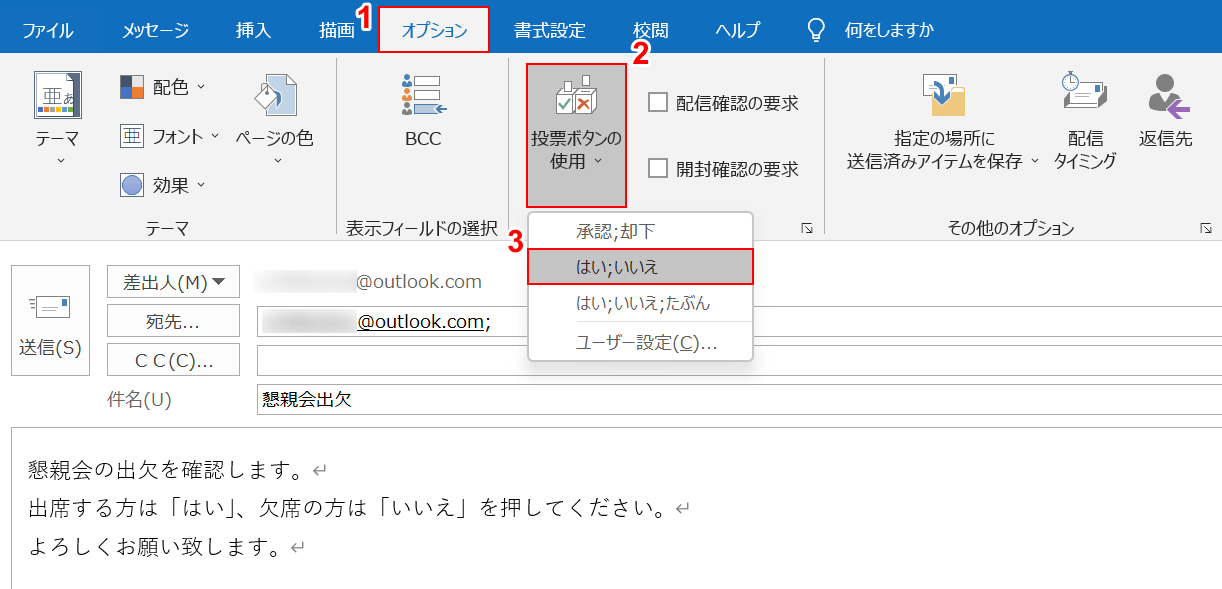Select the オプション tab
This screenshot has height=589, width=1222.
click(x=434, y=30)
